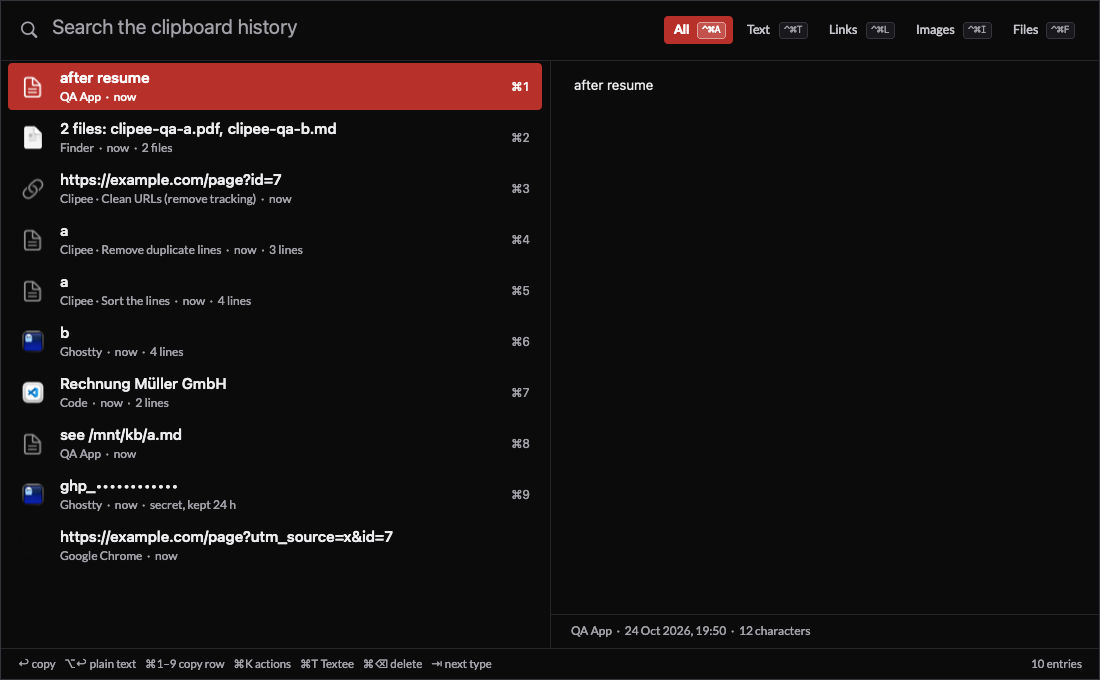Click the ⌘7 shortcut badge
Screen dimensions: 1100x680
pyautogui.click(x=520, y=392)
